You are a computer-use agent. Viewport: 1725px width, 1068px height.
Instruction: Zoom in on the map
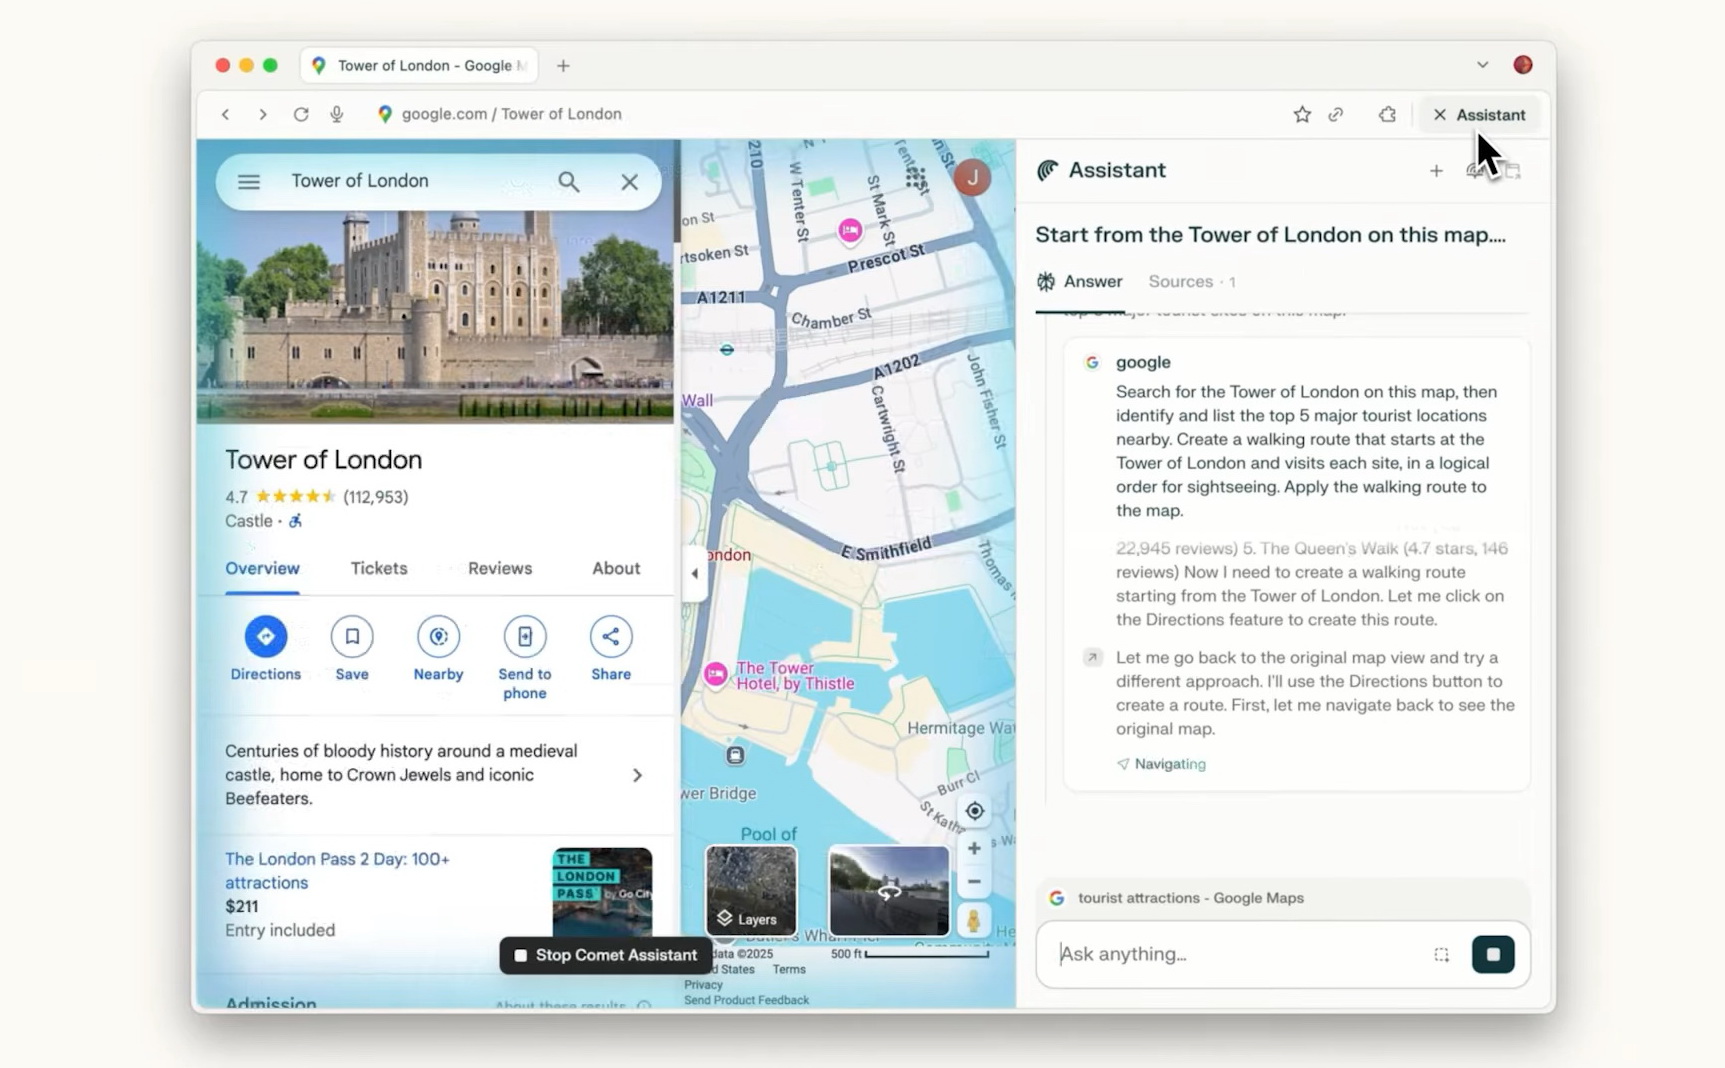pyautogui.click(x=974, y=848)
